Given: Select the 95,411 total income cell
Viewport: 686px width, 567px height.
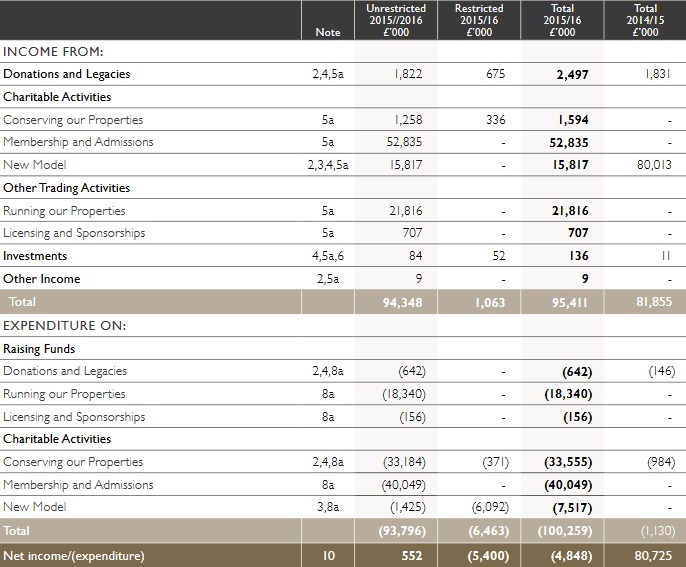Looking at the screenshot, I should [566, 302].
